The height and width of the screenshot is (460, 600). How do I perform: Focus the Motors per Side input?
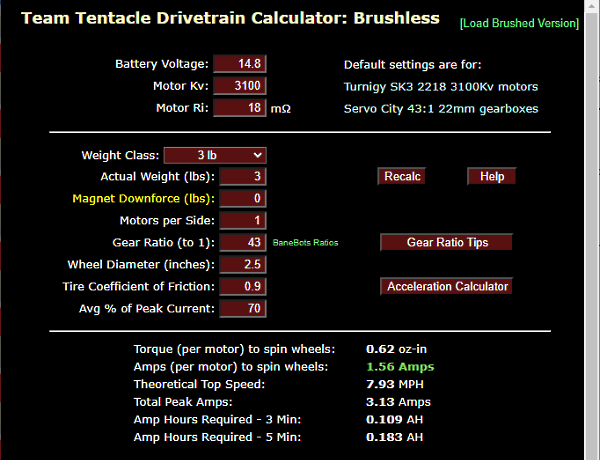pyautogui.click(x=242, y=221)
